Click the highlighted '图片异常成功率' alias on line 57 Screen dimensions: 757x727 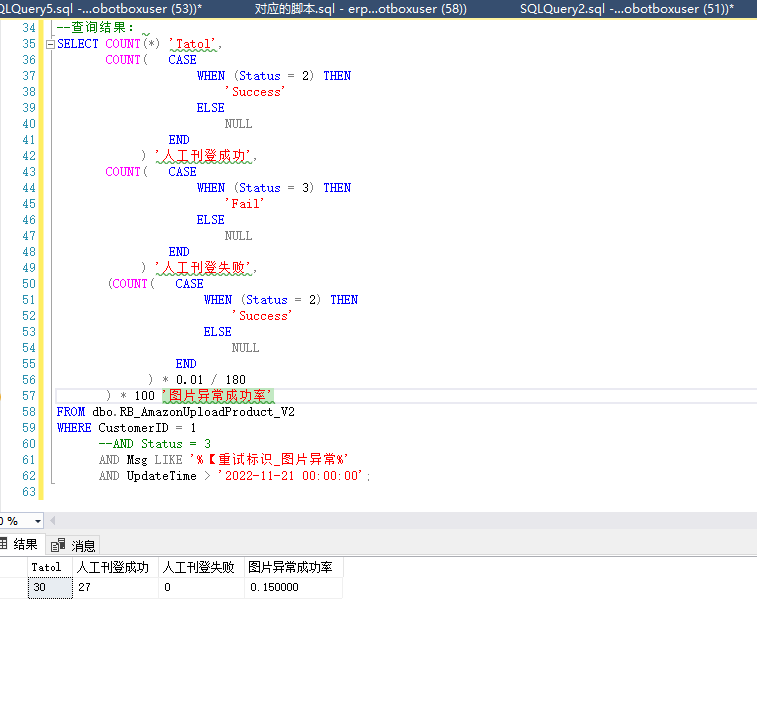(218, 396)
